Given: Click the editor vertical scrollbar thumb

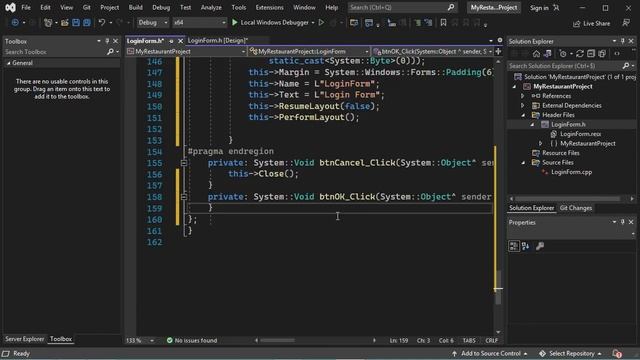Looking at the screenshot, I should tap(498, 287).
